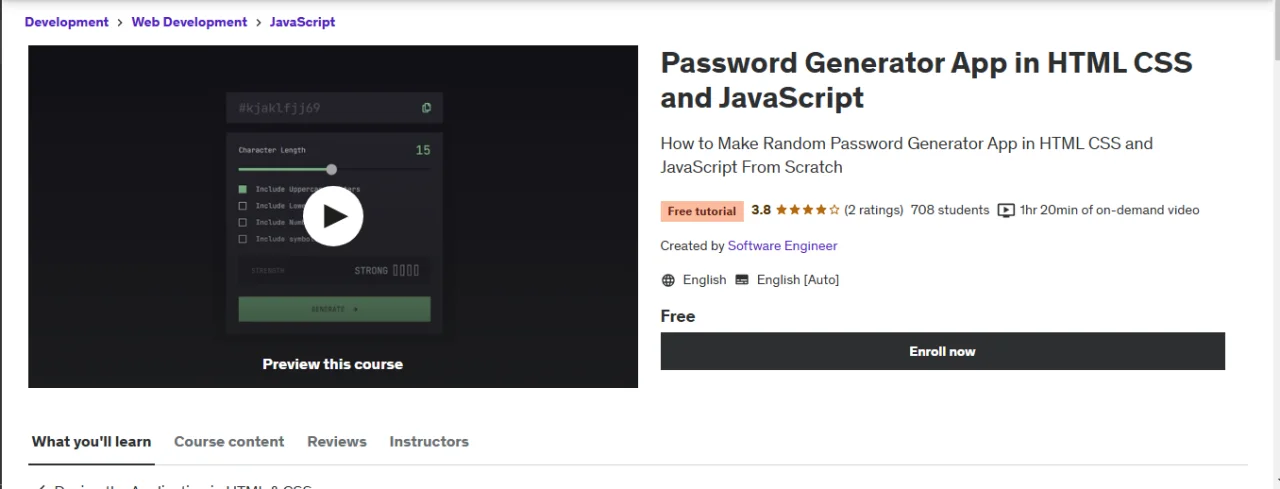Switch to the Instructors tab
Viewport: 1280px width, 489px height.
(x=429, y=441)
